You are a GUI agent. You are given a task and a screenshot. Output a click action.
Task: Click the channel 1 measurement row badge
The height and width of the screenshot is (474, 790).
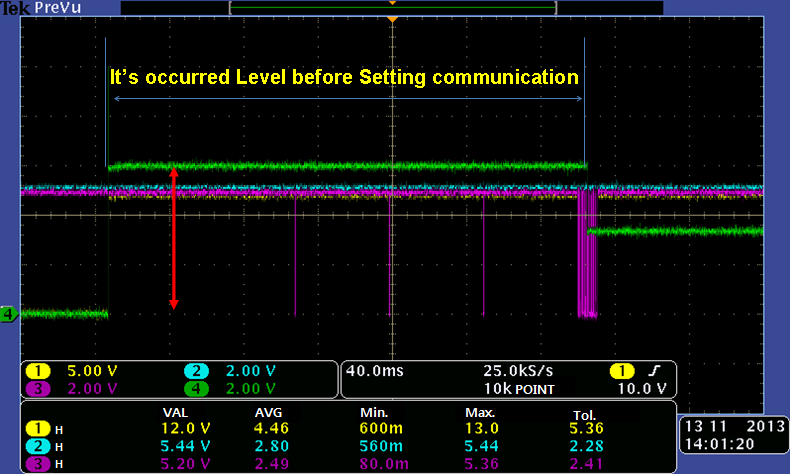[38, 429]
